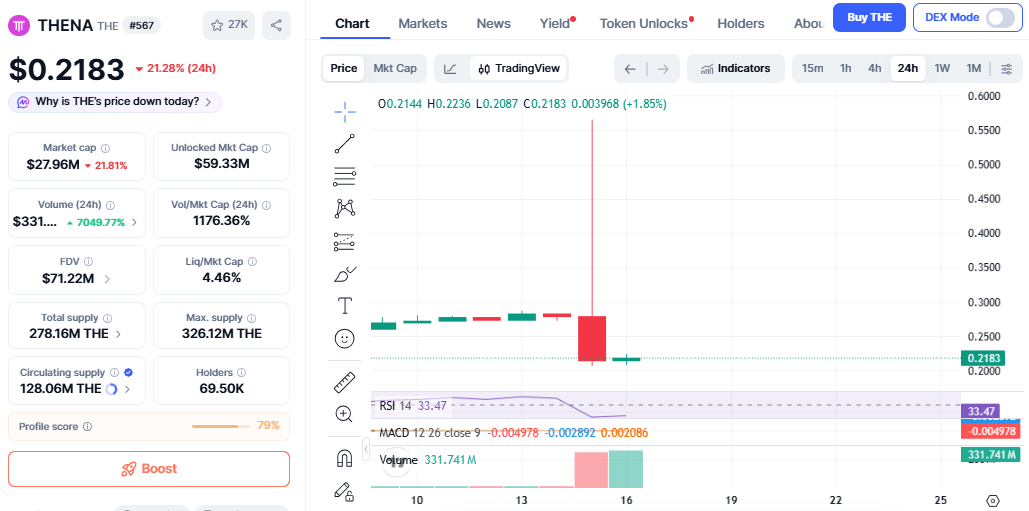This screenshot has width=1029, height=511.
Task: Set chart interval to 24h
Action: [908, 68]
